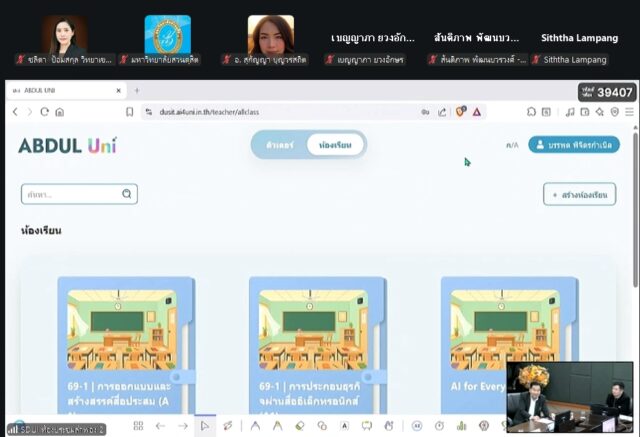The height and width of the screenshot is (437, 640).
Task: Select the hand drag tool
Action: coord(389,426)
